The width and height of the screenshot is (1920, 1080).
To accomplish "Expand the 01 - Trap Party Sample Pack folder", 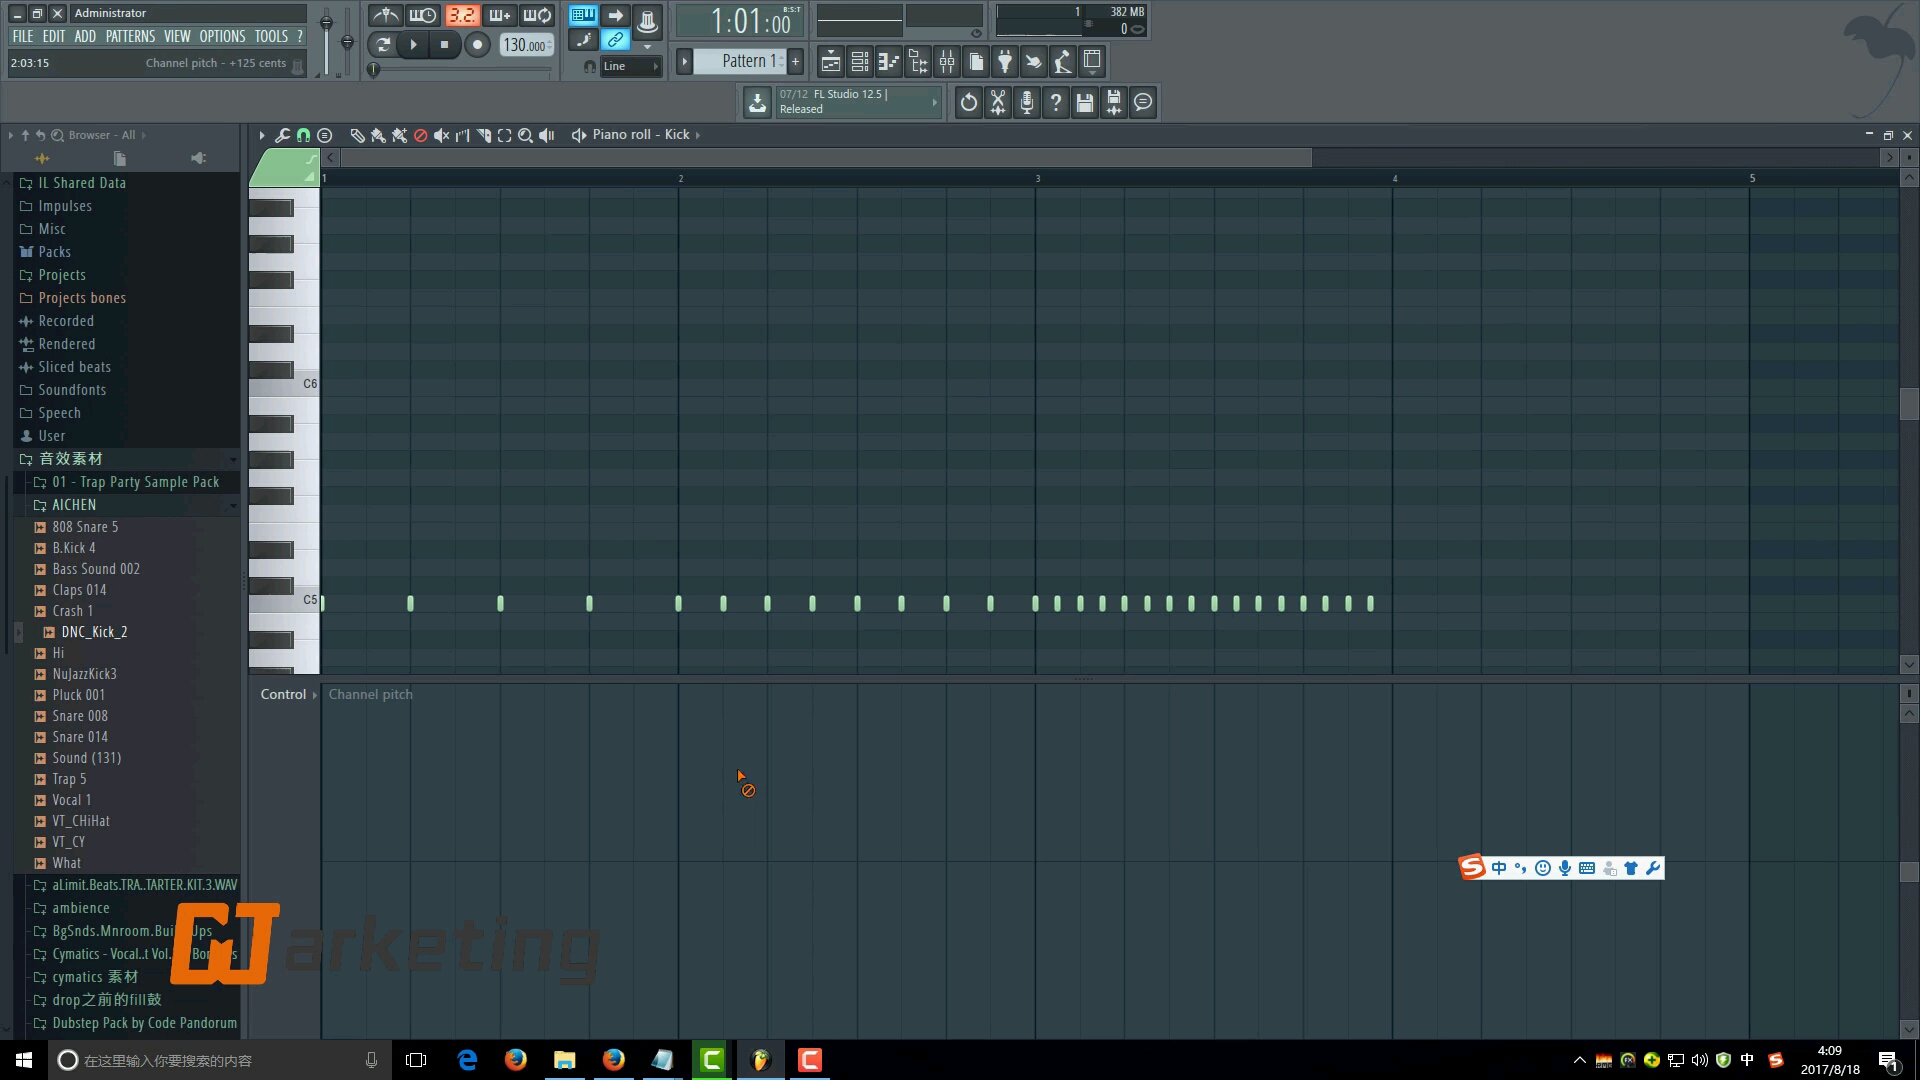I will click(135, 482).
